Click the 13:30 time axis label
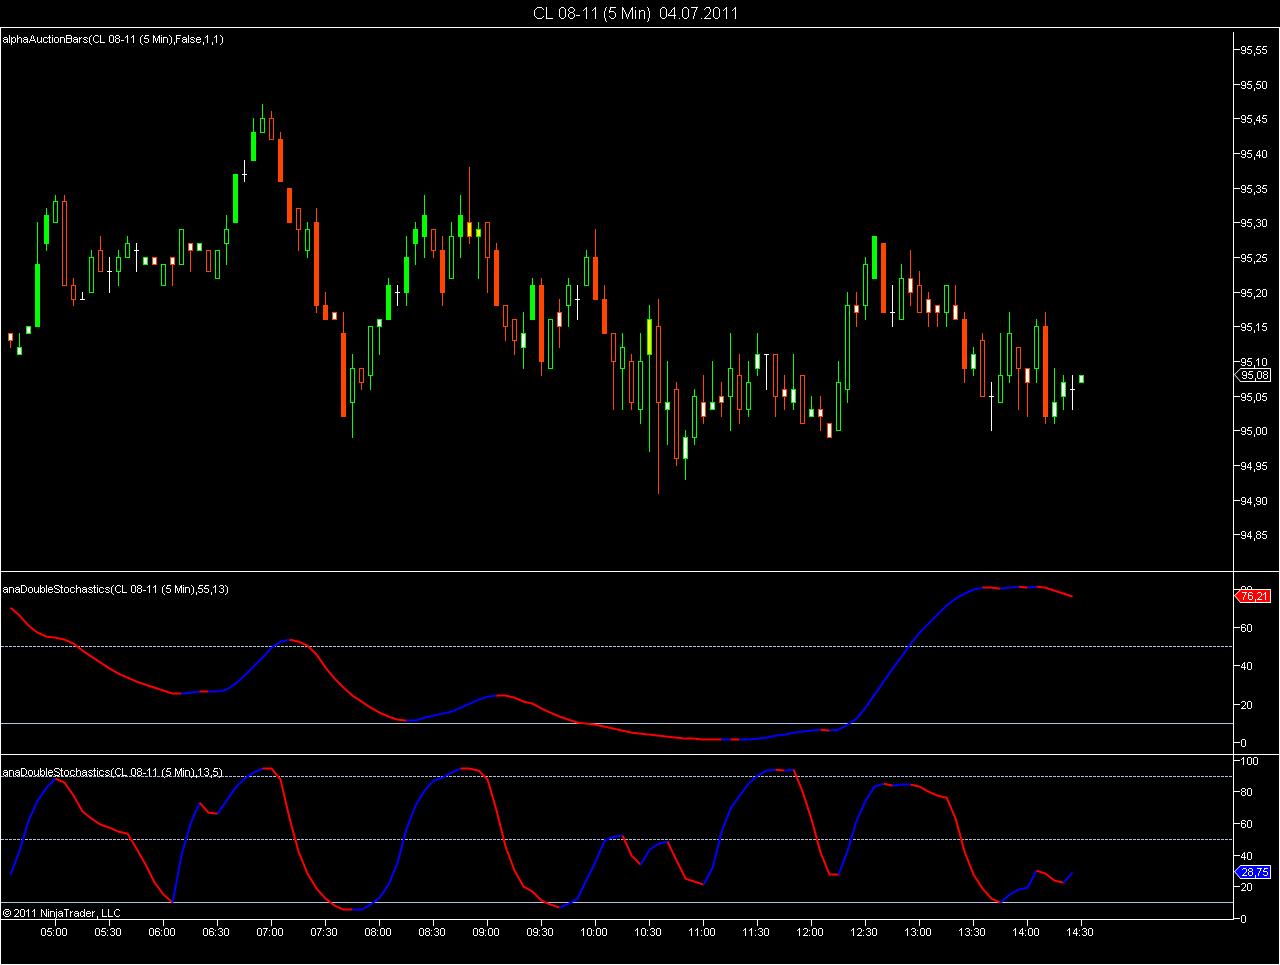1280x965 pixels. point(972,932)
